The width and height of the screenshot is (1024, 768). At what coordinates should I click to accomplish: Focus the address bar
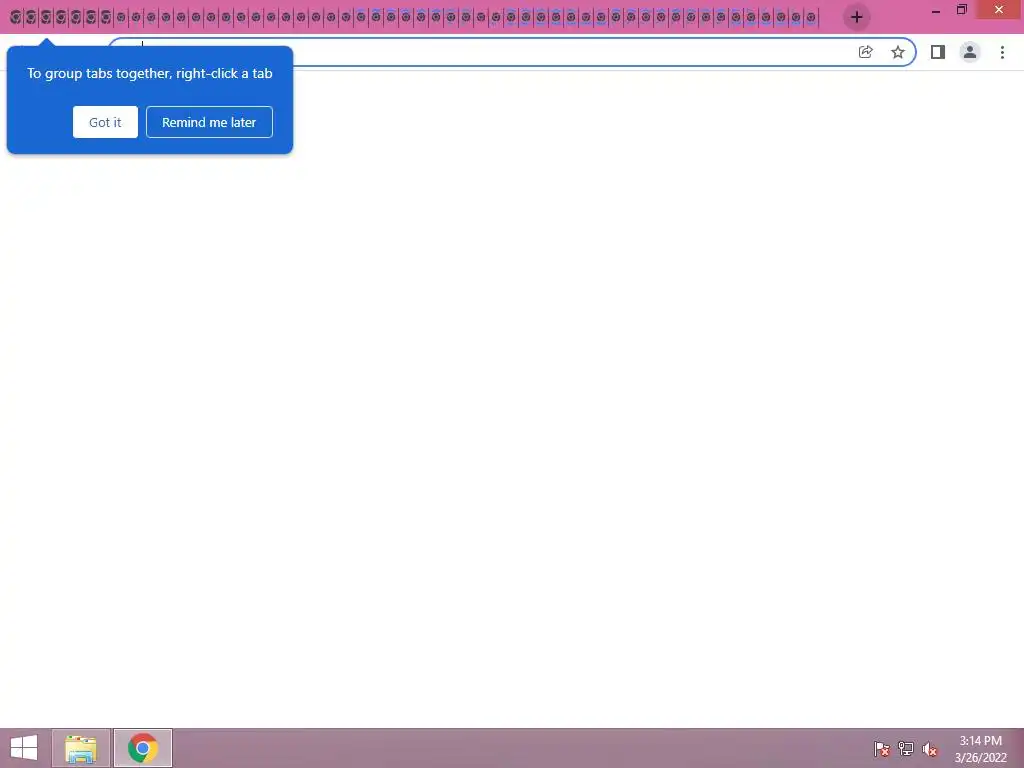511,52
